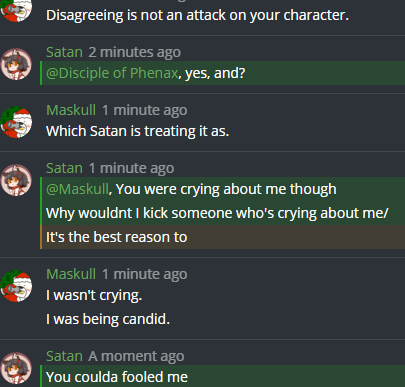The height and width of the screenshot is (387, 405).
Task: Select the 'Why wouldnt I kick someone' message line
Action: [x=223, y=213]
